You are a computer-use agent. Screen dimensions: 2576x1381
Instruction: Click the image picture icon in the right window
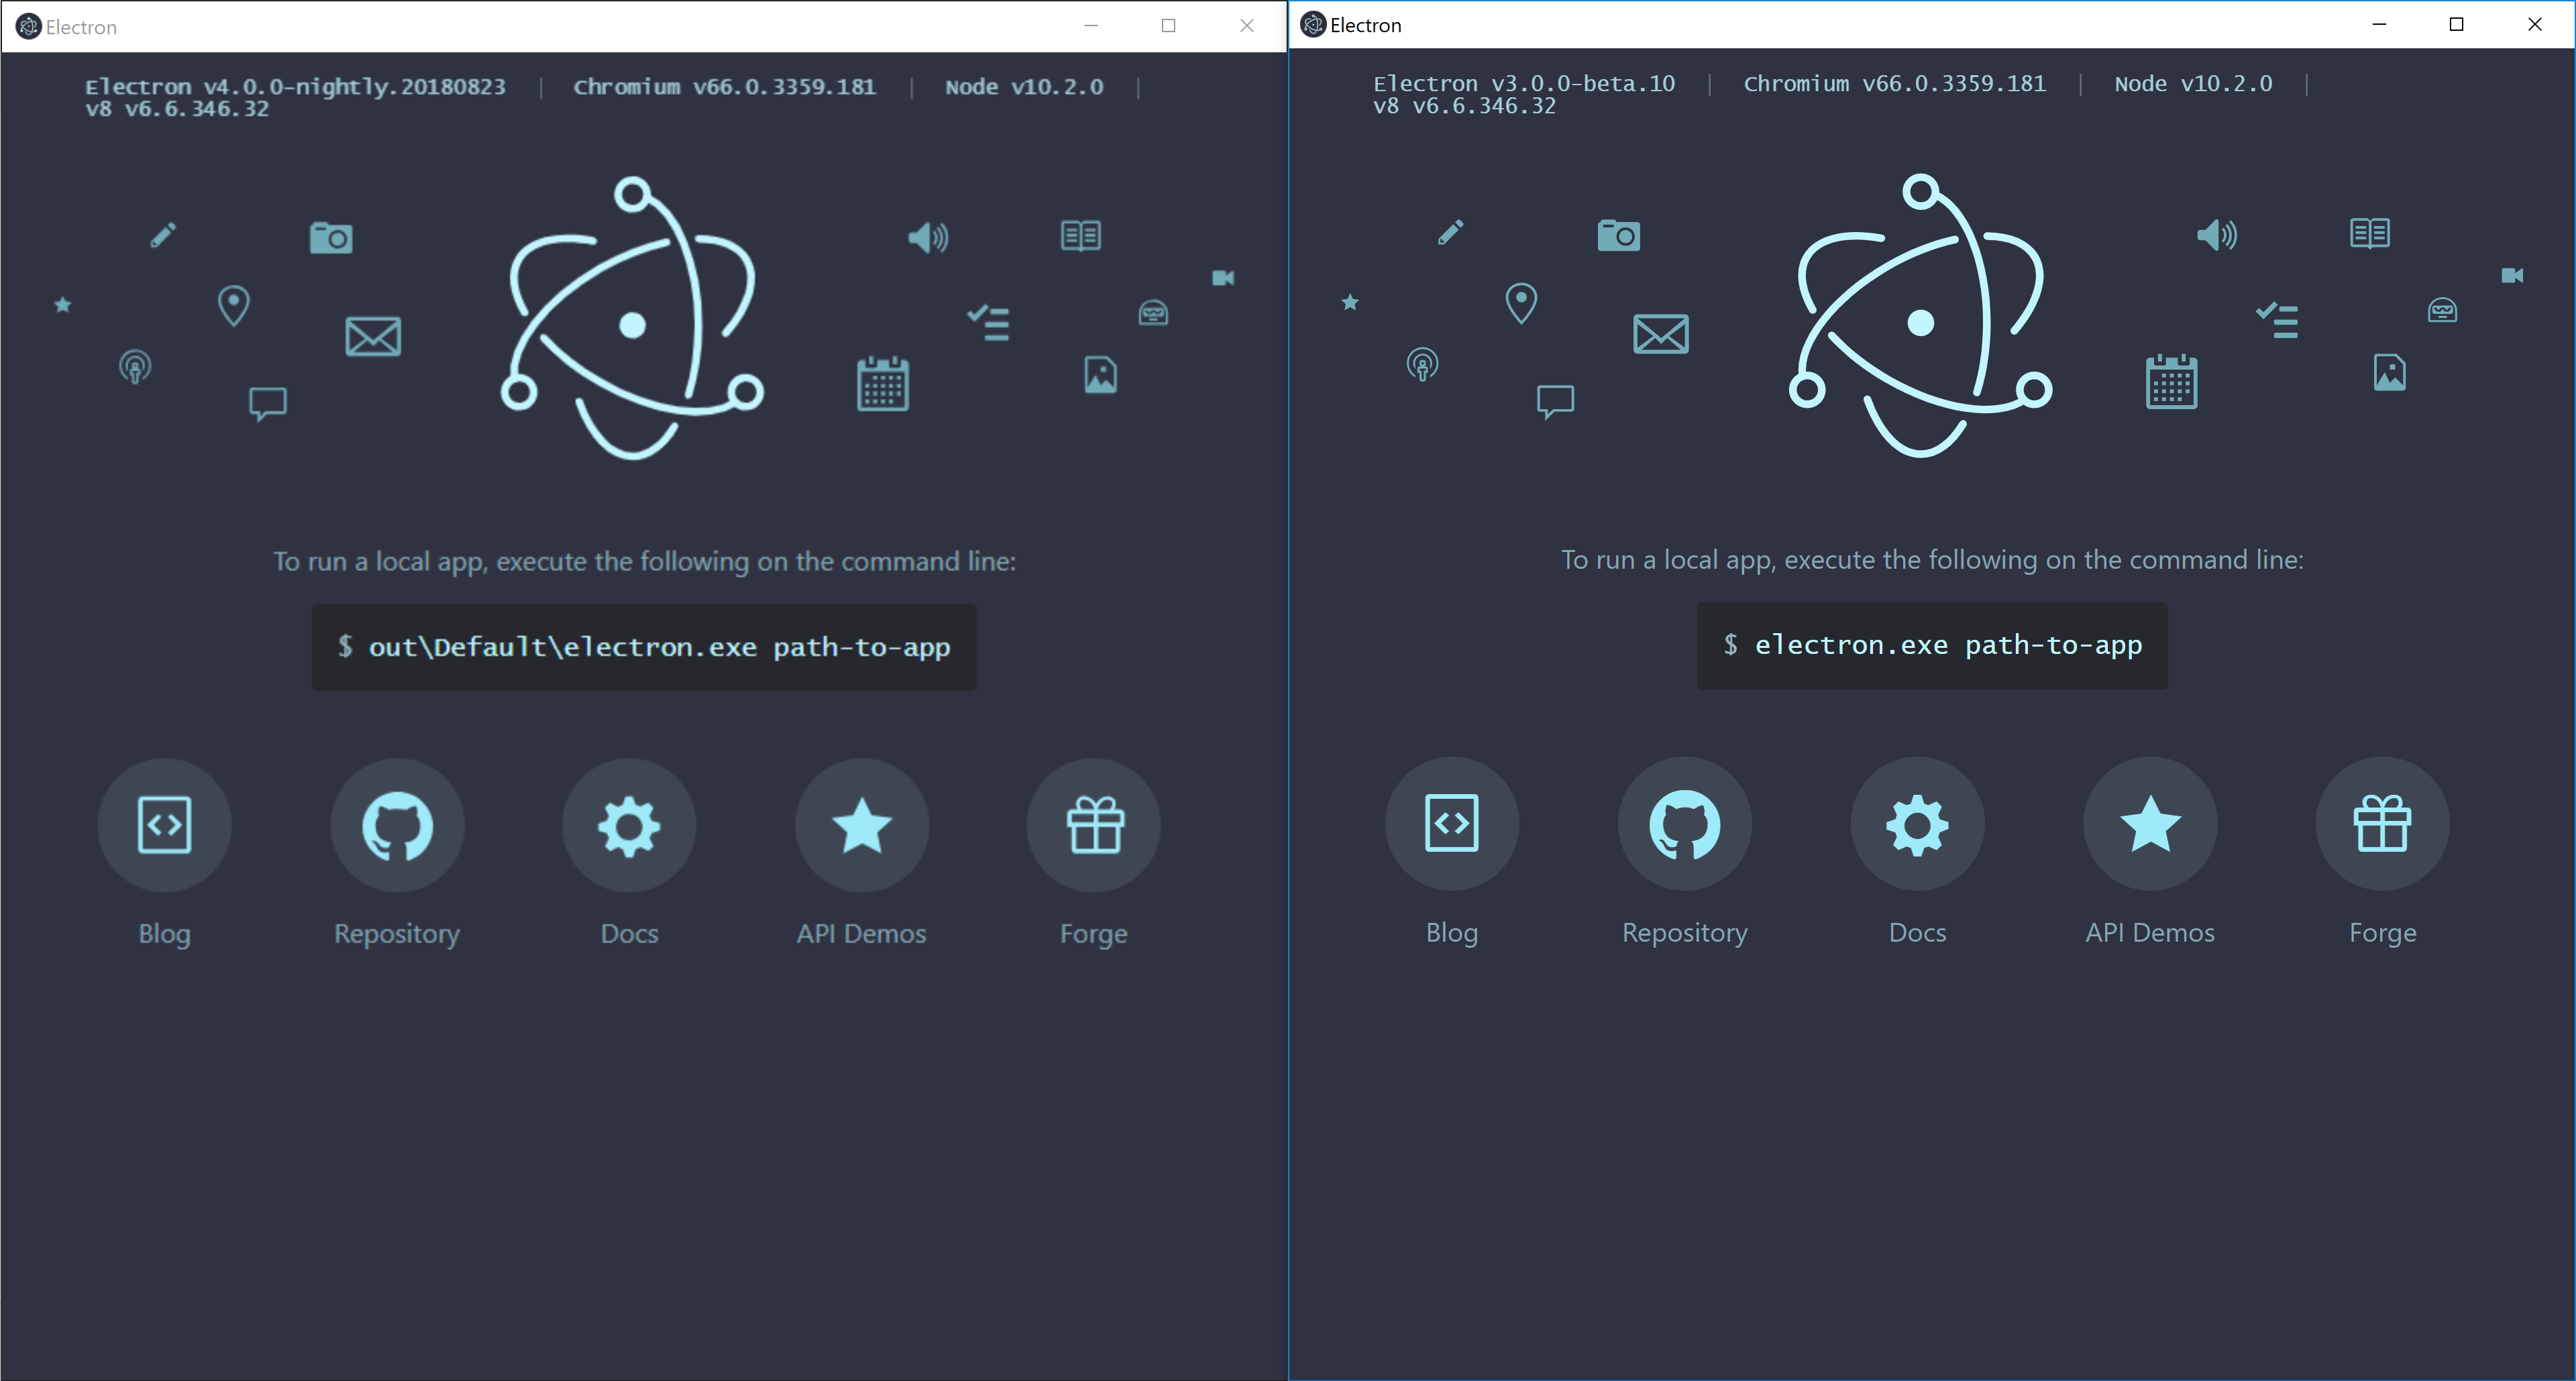2389,373
